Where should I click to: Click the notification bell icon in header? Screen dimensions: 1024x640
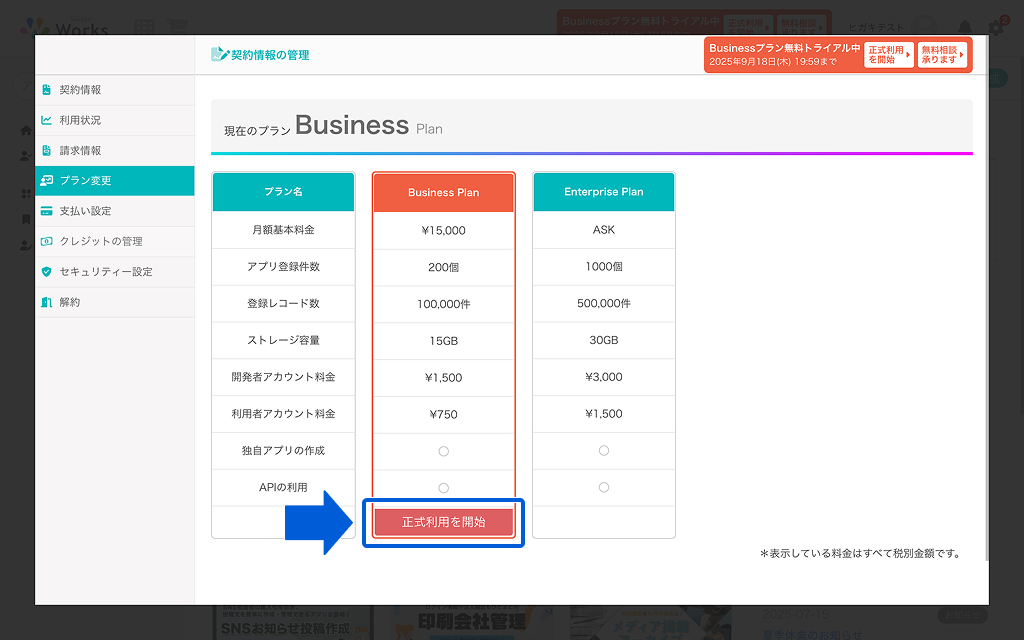tap(965, 28)
